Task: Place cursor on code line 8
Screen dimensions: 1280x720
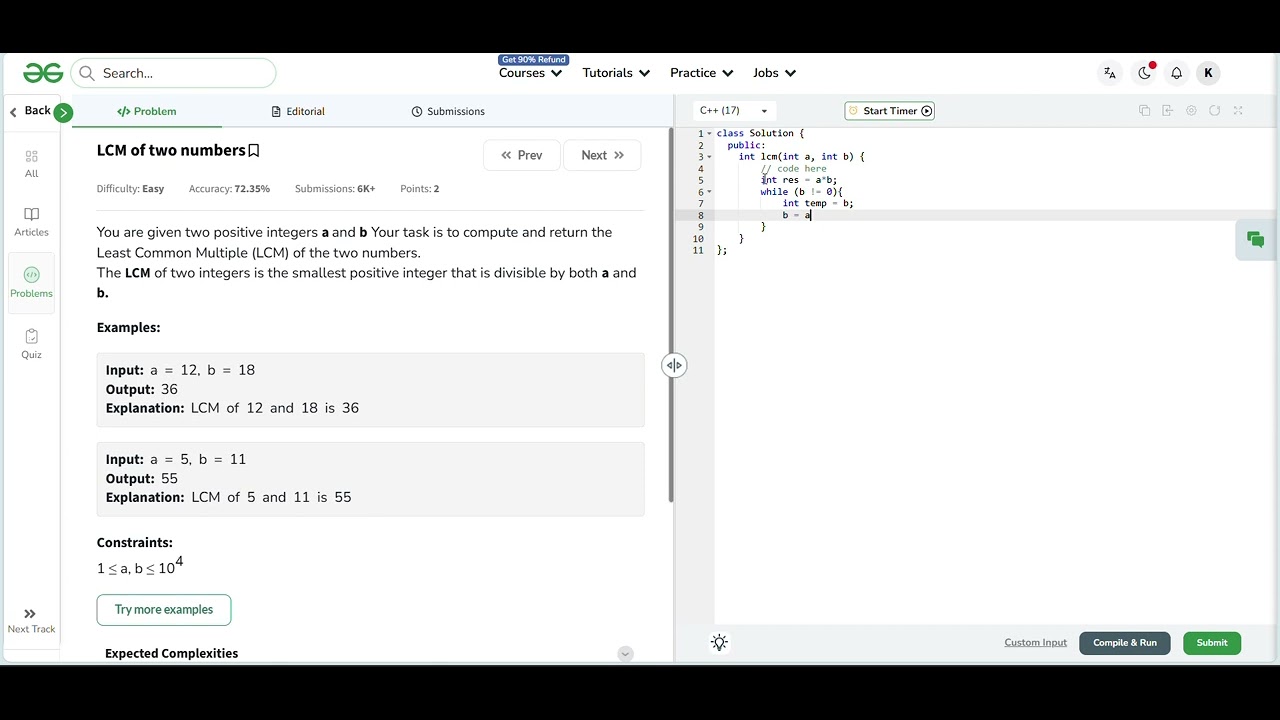Action: tap(995, 215)
